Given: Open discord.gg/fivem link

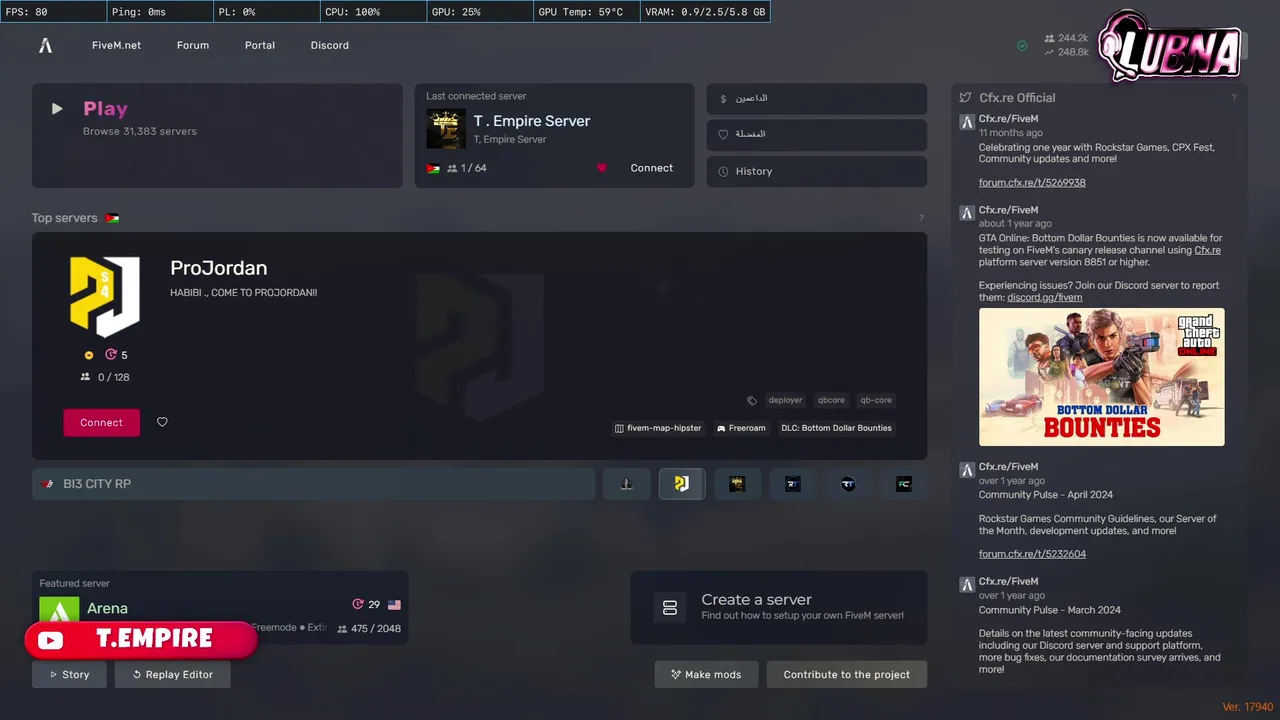Looking at the screenshot, I should click(x=1044, y=297).
